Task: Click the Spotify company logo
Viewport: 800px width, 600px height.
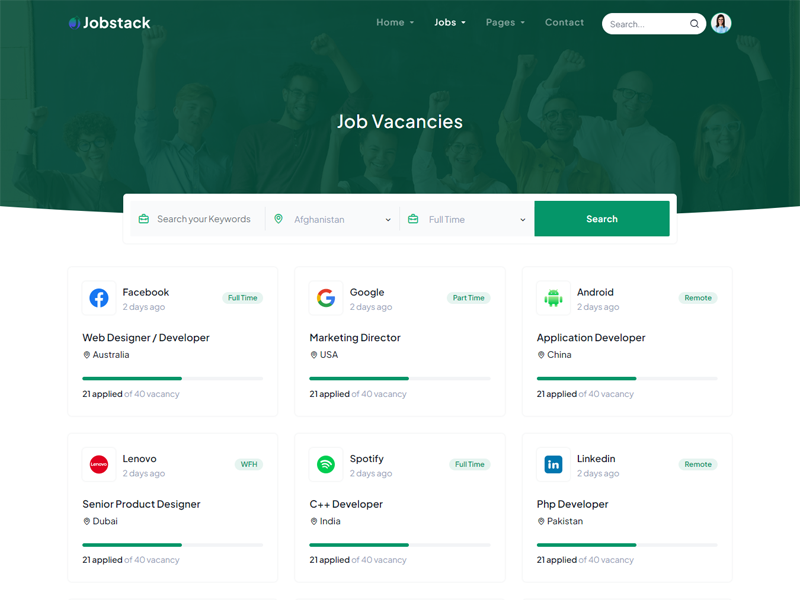Action: (326, 464)
